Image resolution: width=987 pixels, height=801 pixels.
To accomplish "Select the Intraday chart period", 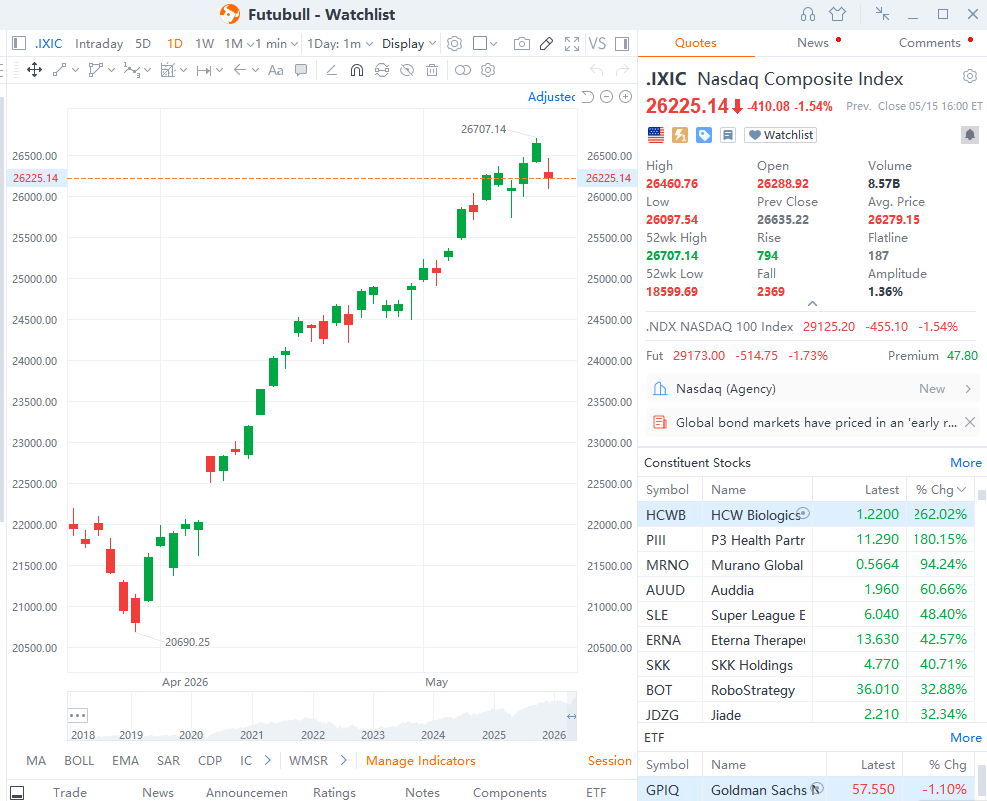I will [99, 43].
